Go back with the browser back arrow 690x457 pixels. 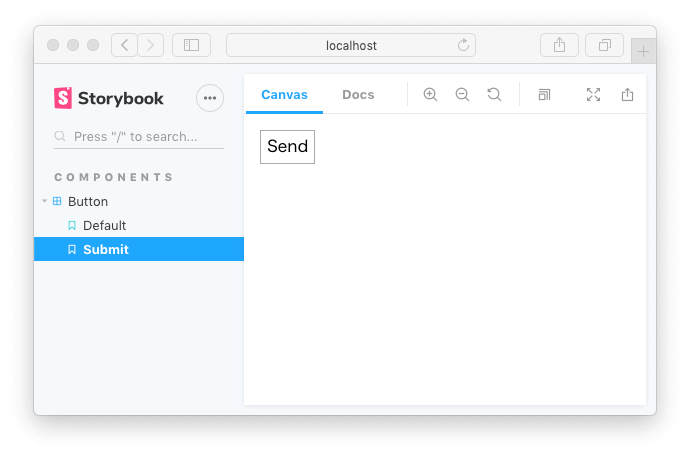[x=125, y=45]
